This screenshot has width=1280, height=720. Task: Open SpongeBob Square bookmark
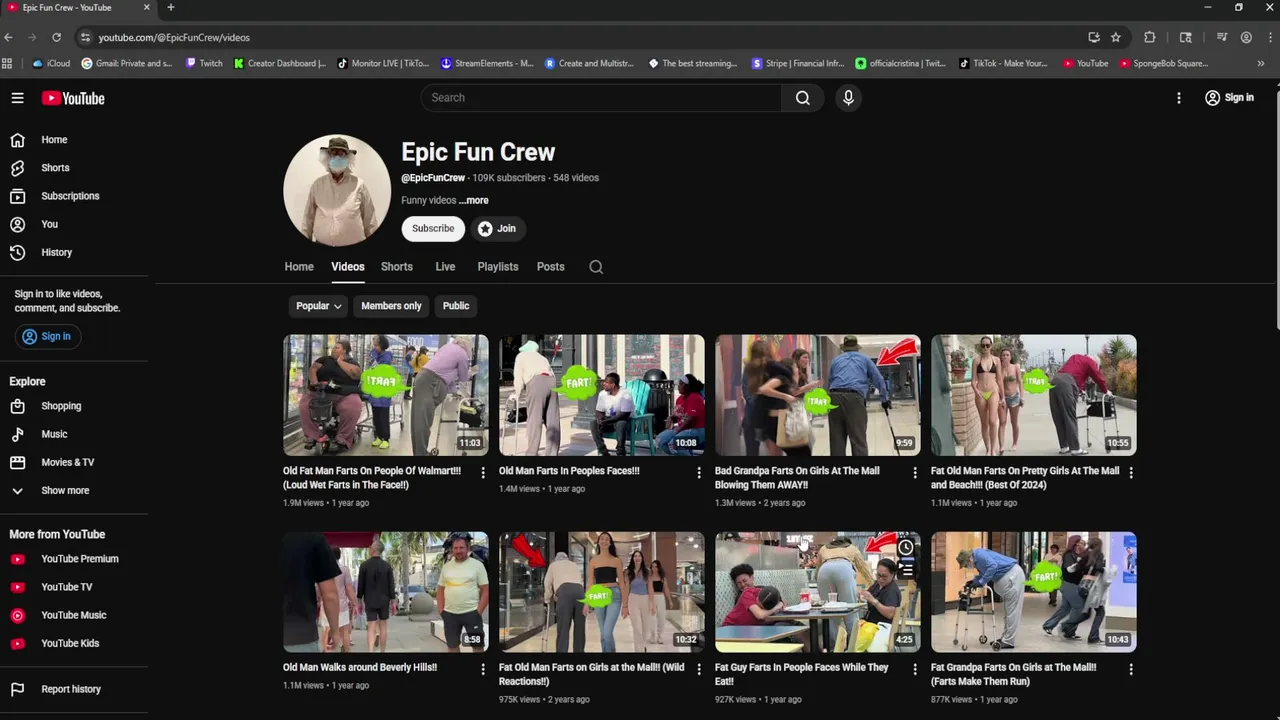click(1164, 63)
